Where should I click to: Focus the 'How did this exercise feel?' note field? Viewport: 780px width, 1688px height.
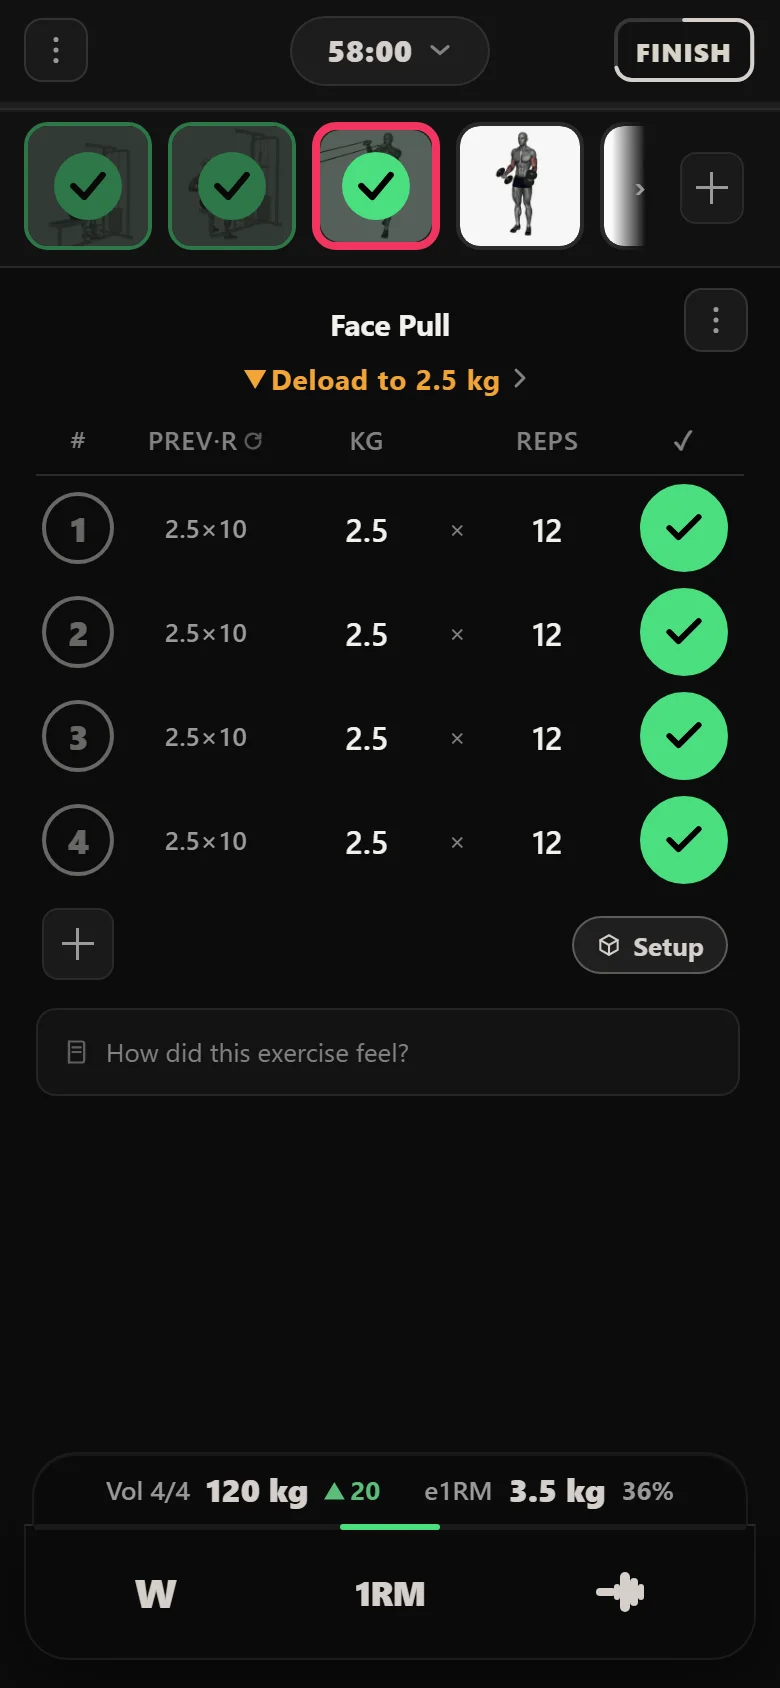(388, 1052)
